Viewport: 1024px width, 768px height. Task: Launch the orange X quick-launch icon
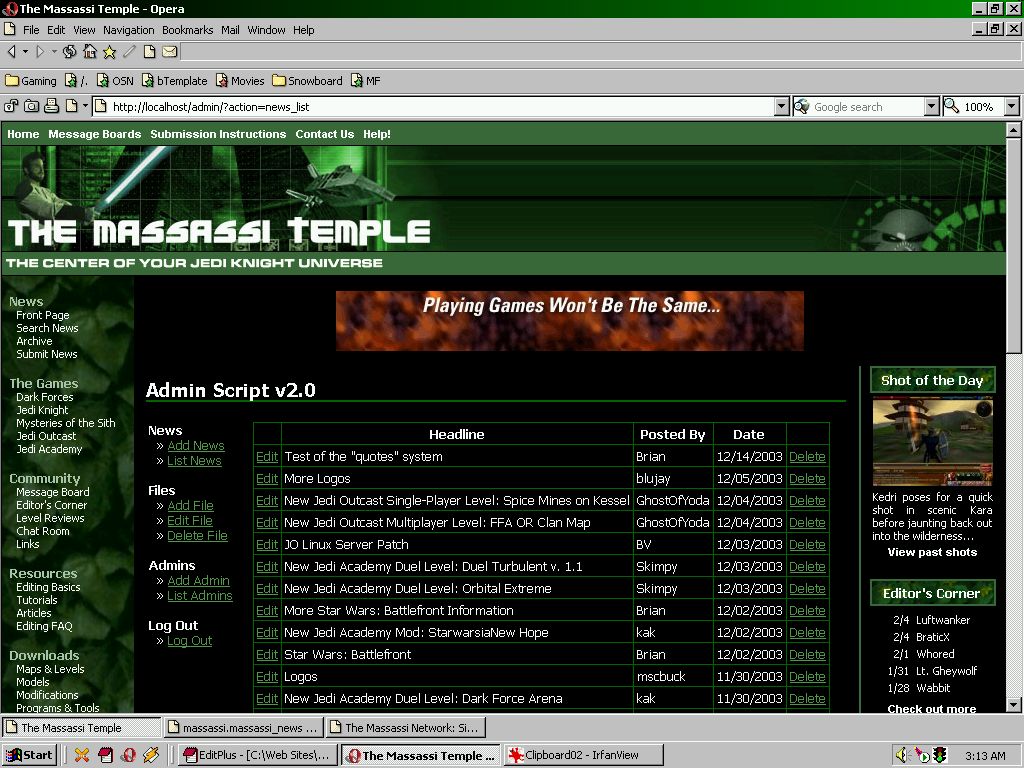(82, 755)
